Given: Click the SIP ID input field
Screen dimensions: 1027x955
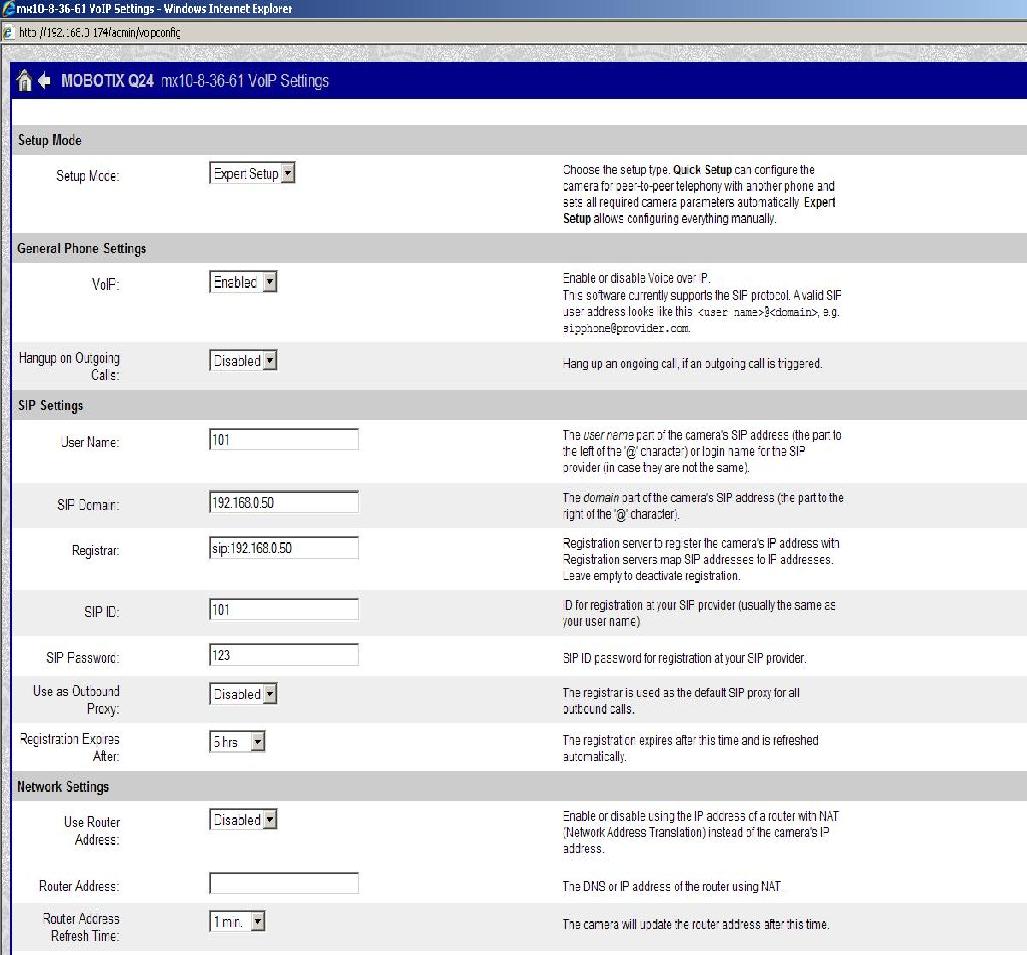Looking at the screenshot, I should click(284, 609).
